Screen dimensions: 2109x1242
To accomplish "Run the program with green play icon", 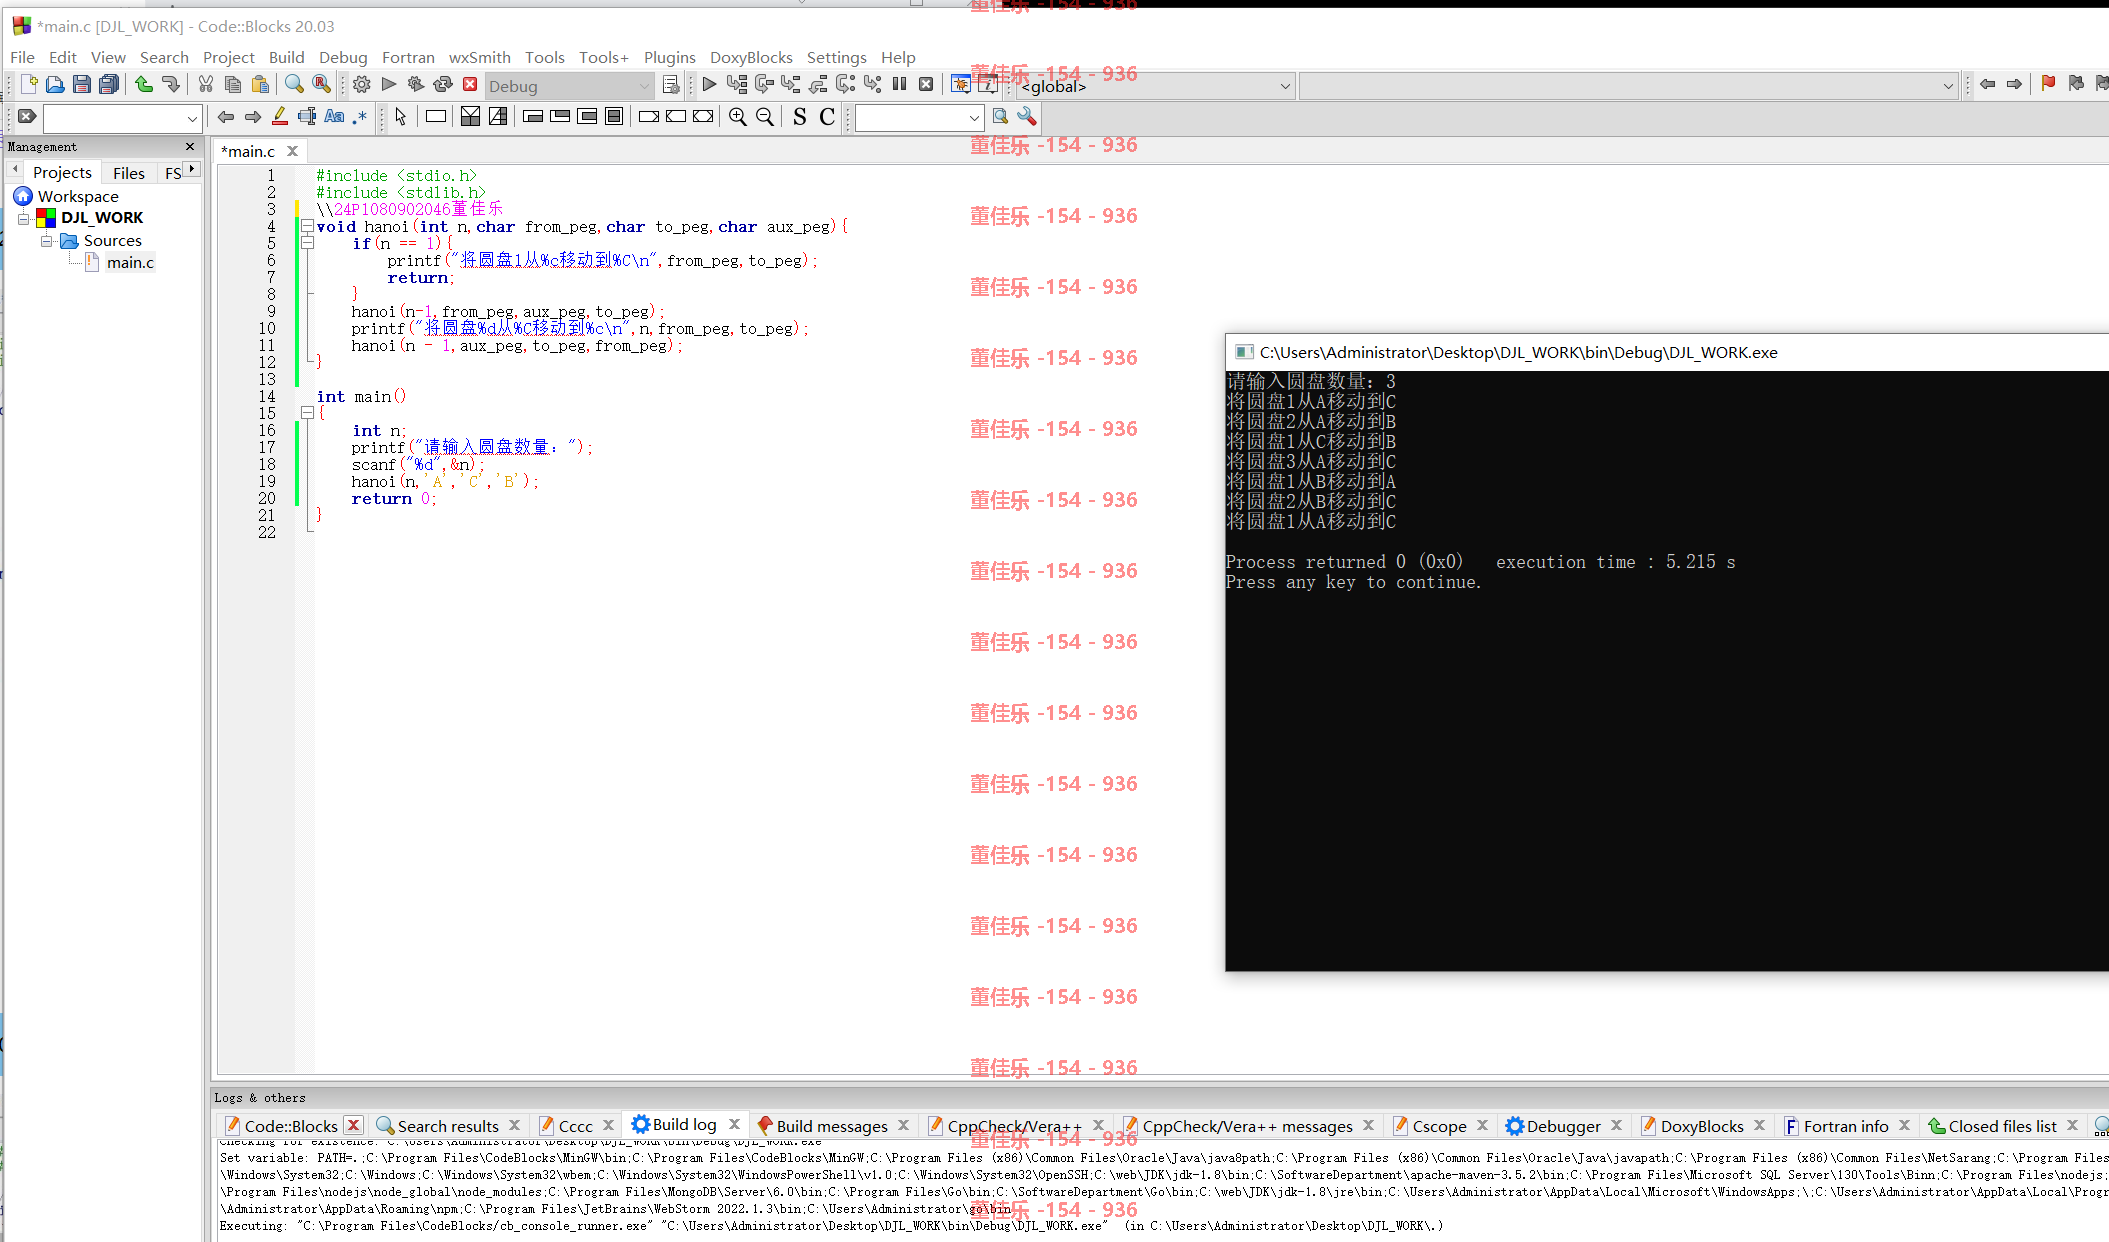I will [x=389, y=85].
